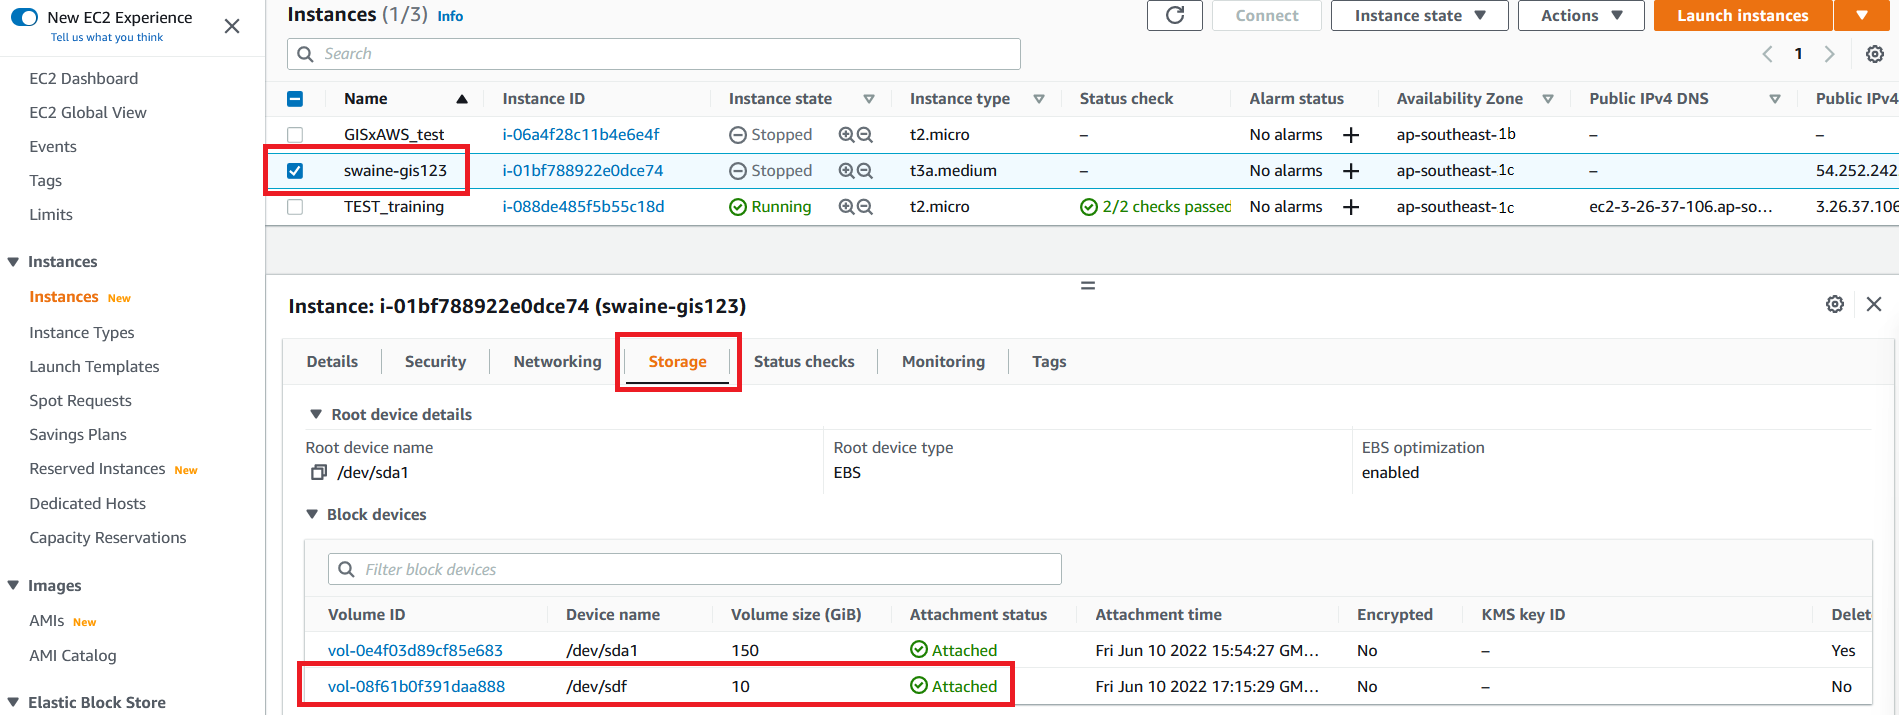1899x715 pixels.
Task: Open table preferences gear beside pagination
Action: tap(1875, 54)
